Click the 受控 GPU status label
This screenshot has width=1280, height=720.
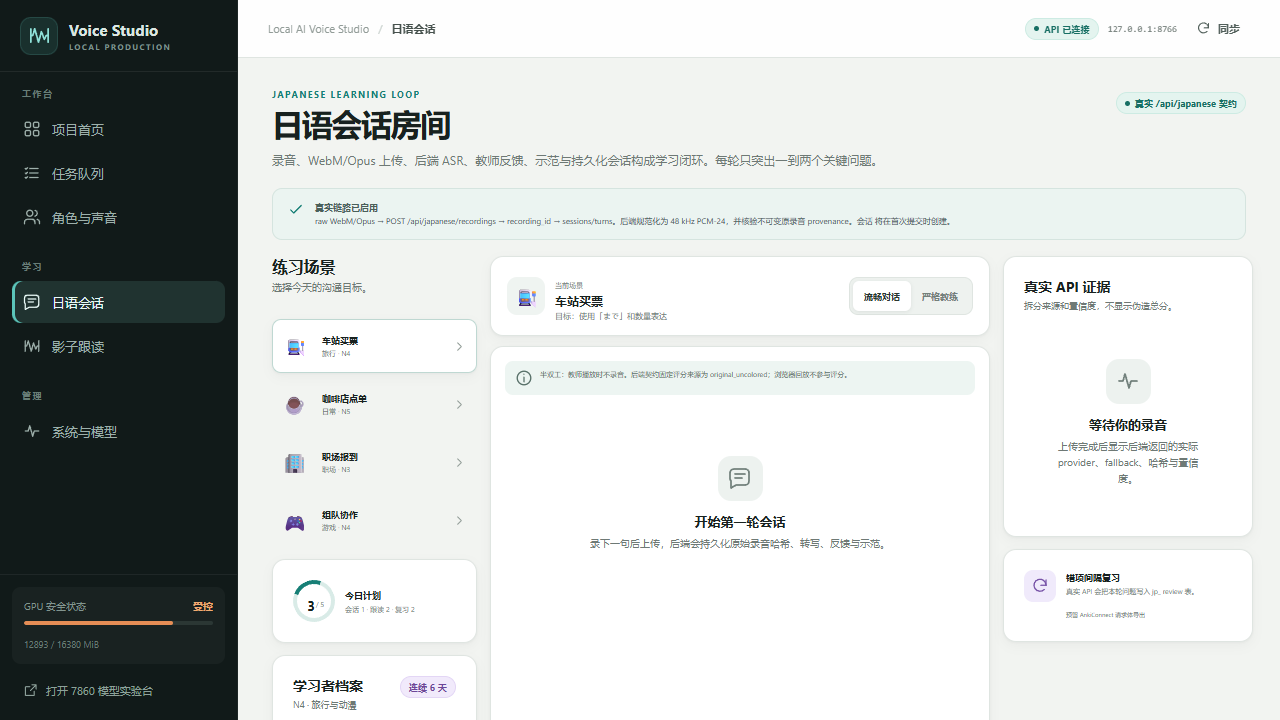pyautogui.click(x=203, y=607)
